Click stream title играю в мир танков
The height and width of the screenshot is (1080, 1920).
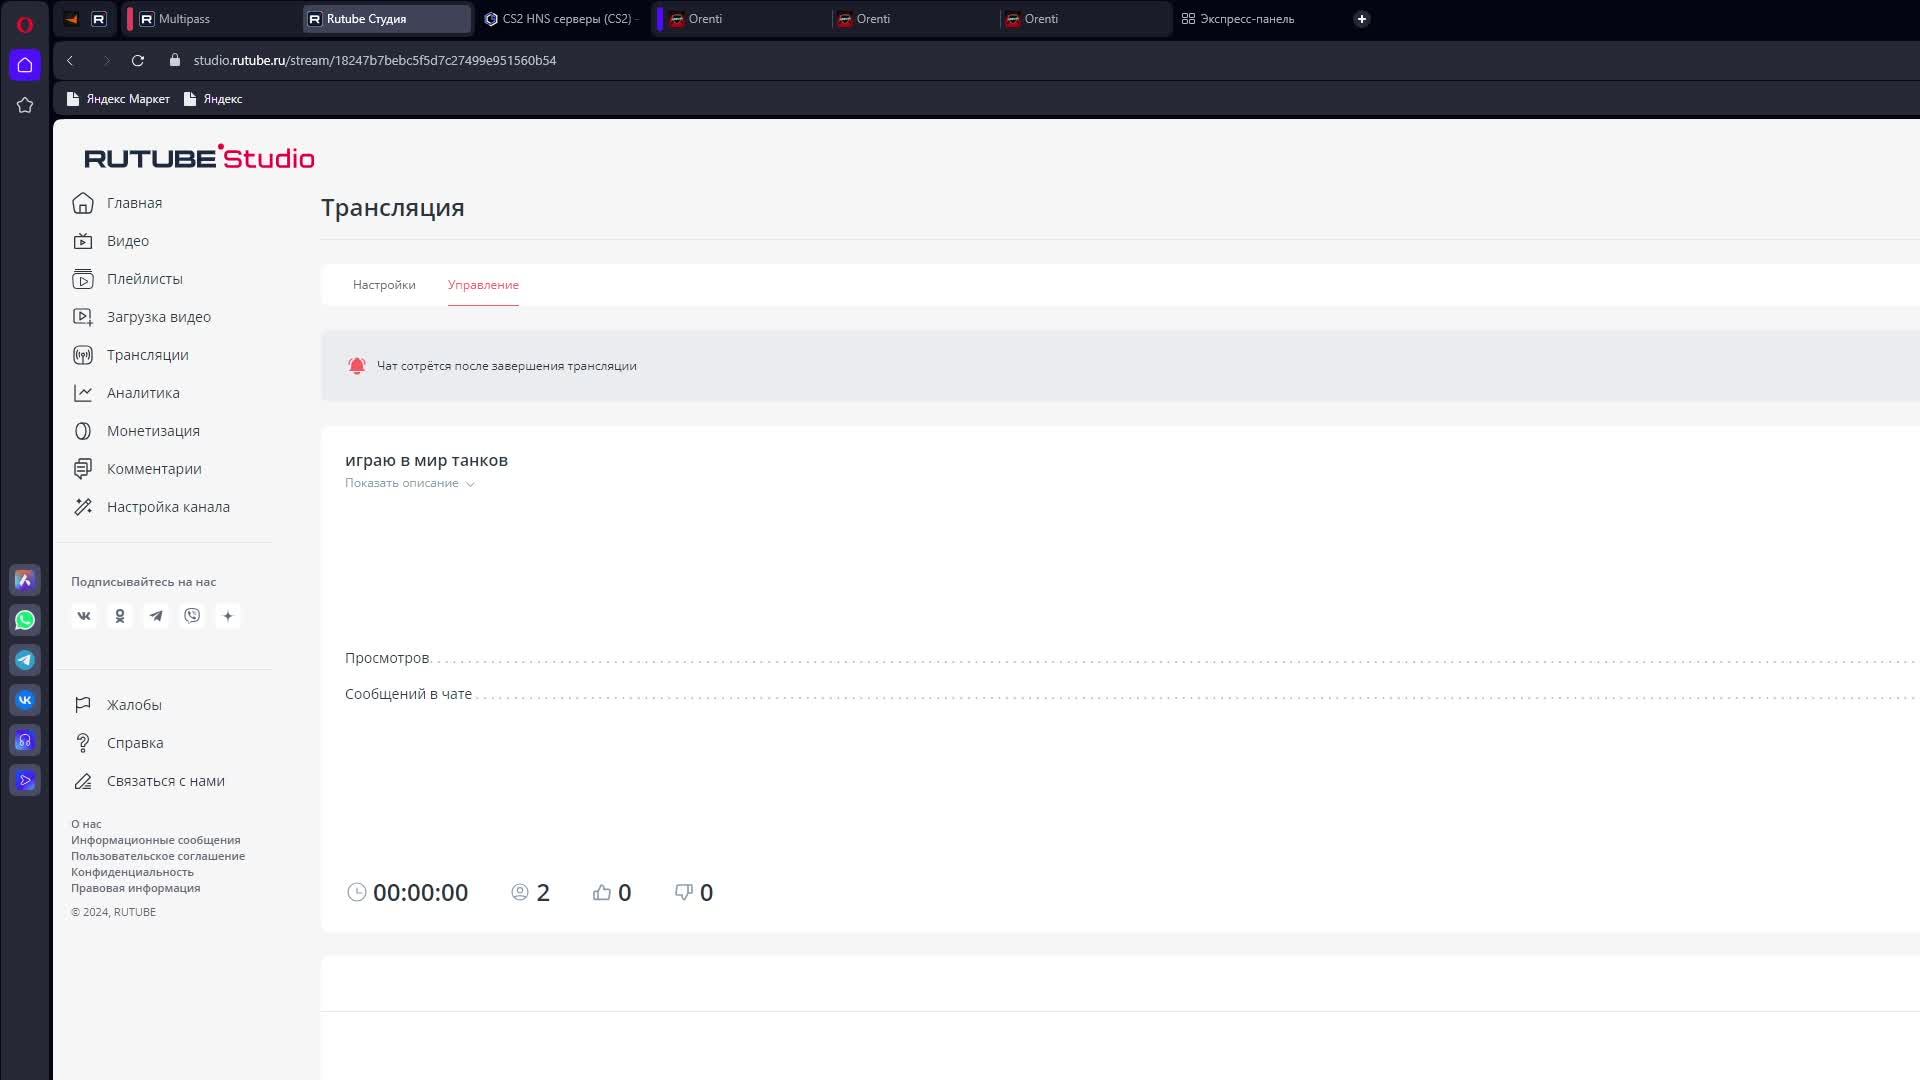point(426,460)
